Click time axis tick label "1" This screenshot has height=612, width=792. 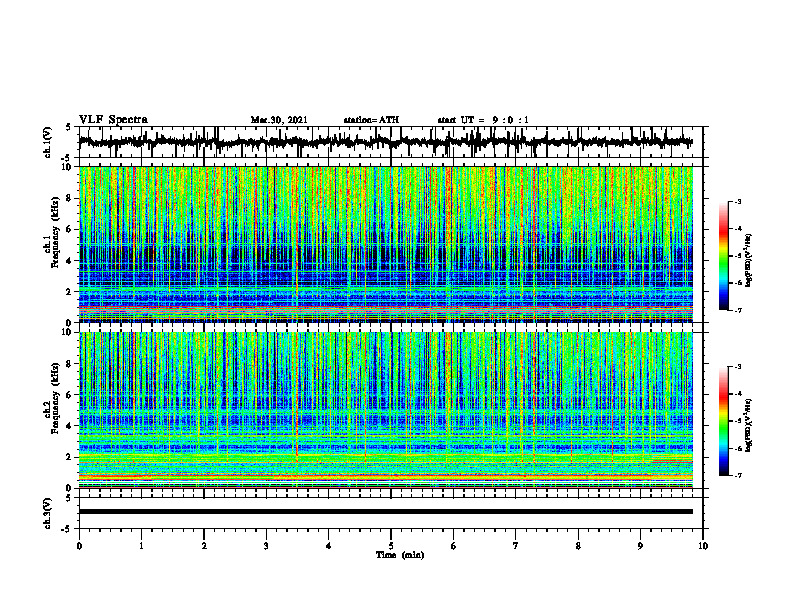click(141, 546)
